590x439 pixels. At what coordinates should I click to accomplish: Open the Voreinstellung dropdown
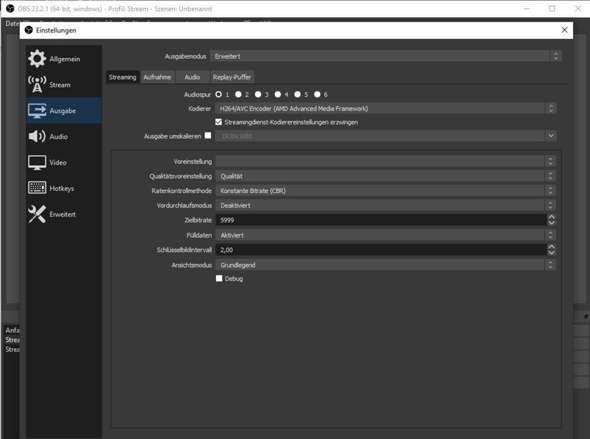[385, 162]
